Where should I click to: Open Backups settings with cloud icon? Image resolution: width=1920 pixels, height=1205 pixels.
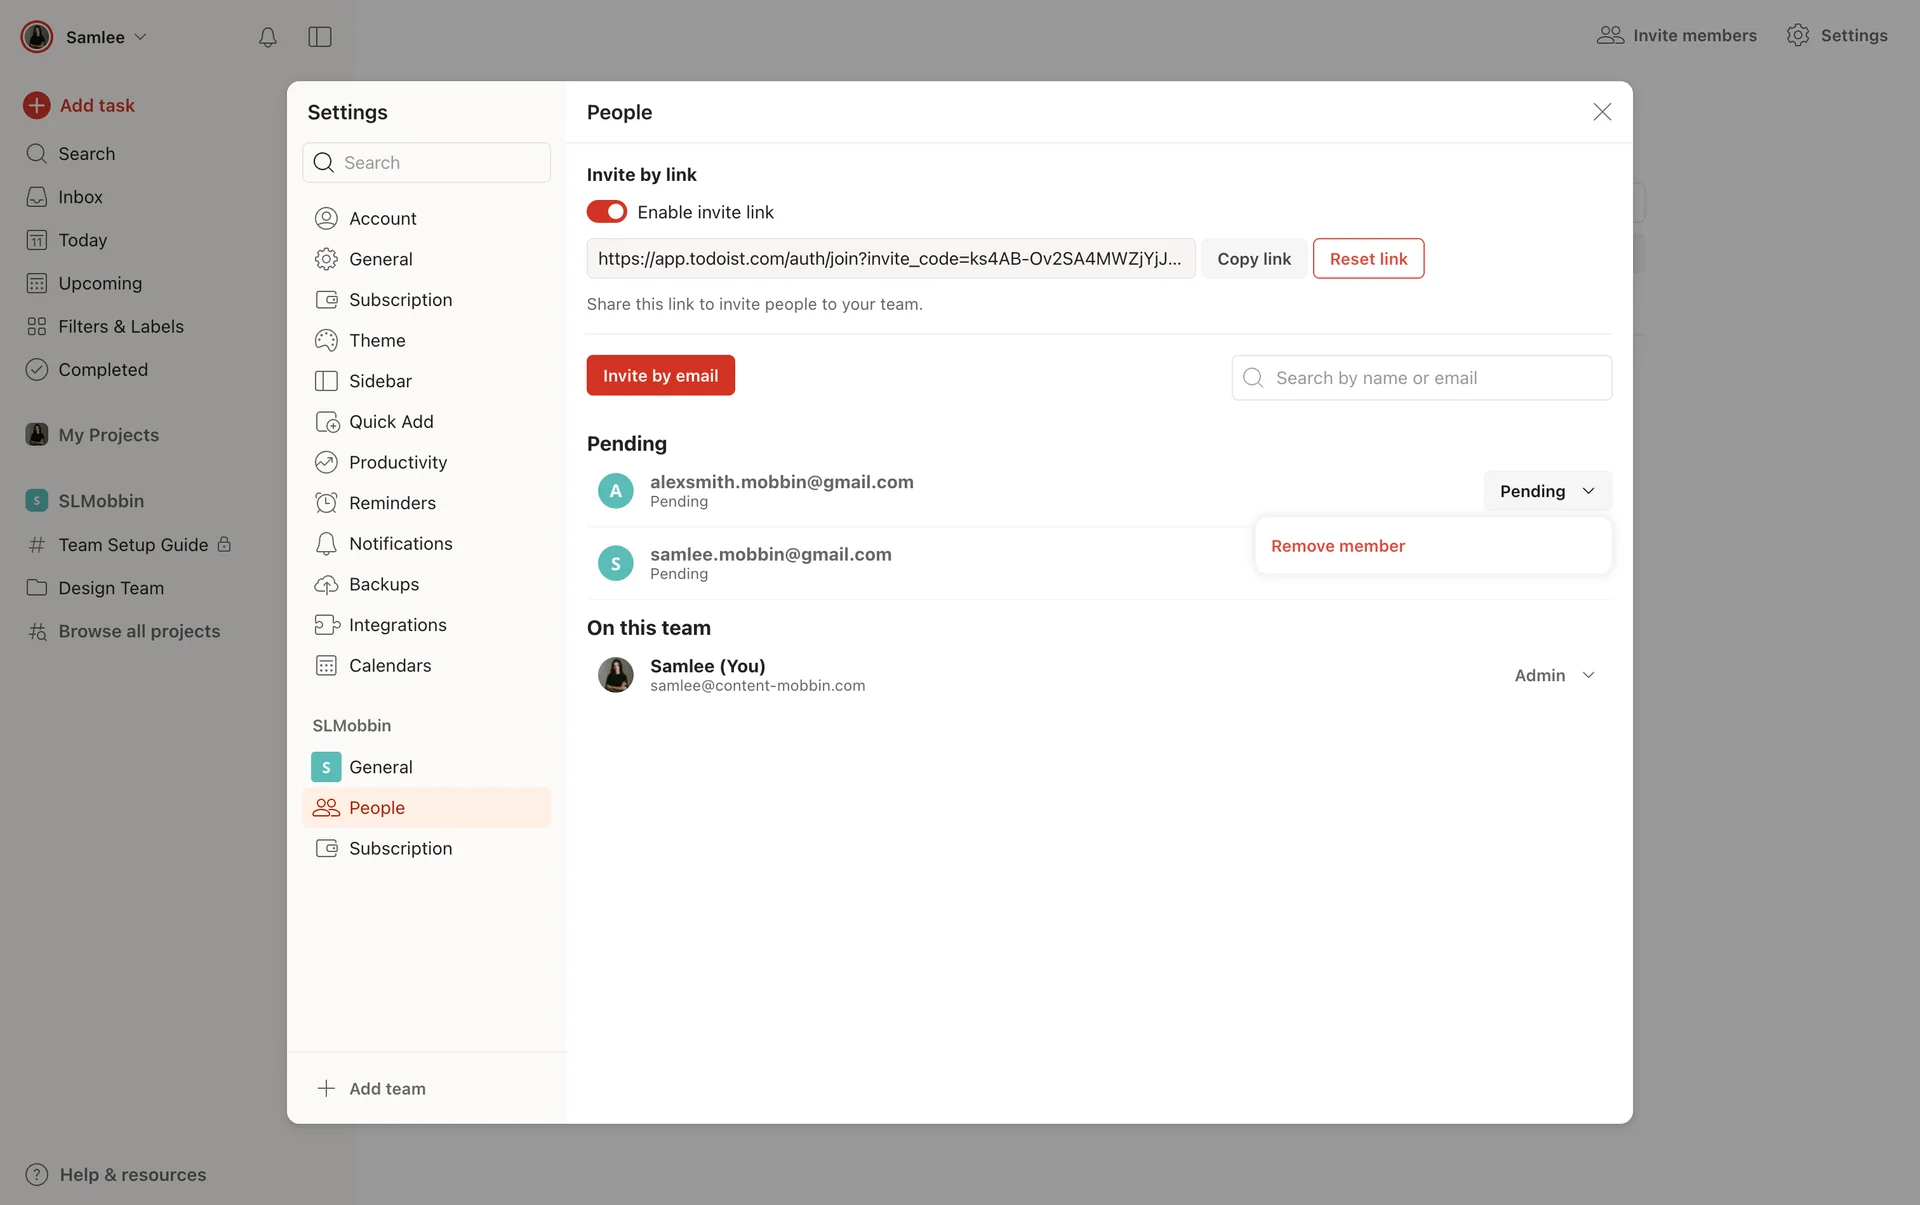[383, 584]
